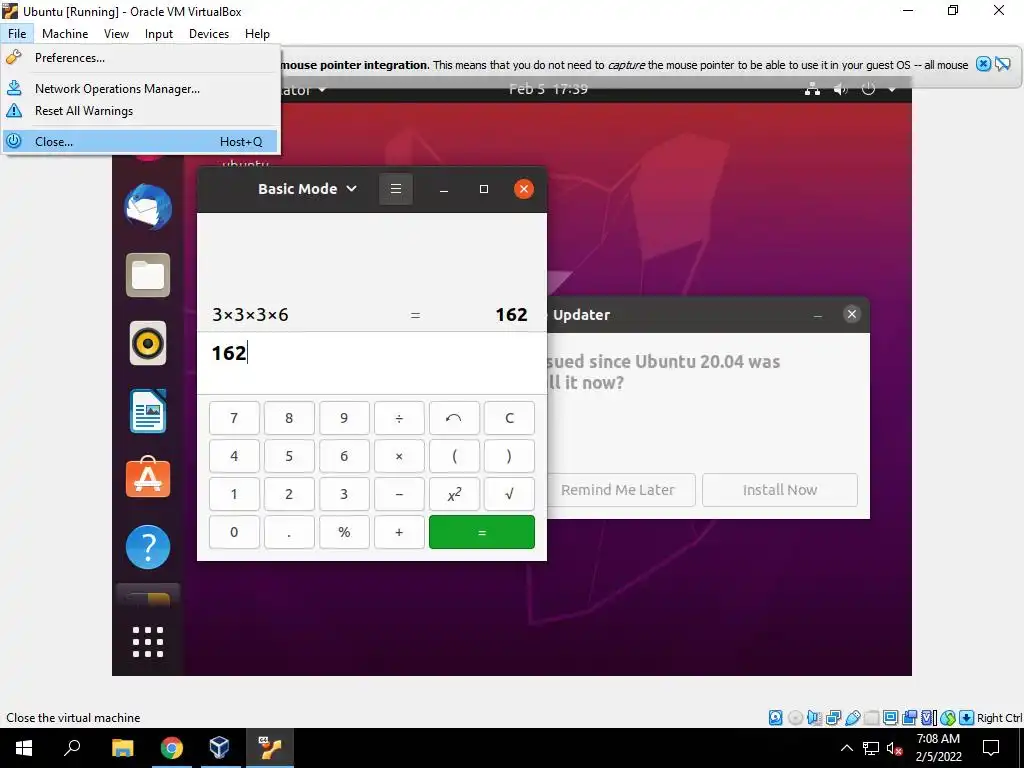Click the Ubuntu network indicator icon

point(812,89)
